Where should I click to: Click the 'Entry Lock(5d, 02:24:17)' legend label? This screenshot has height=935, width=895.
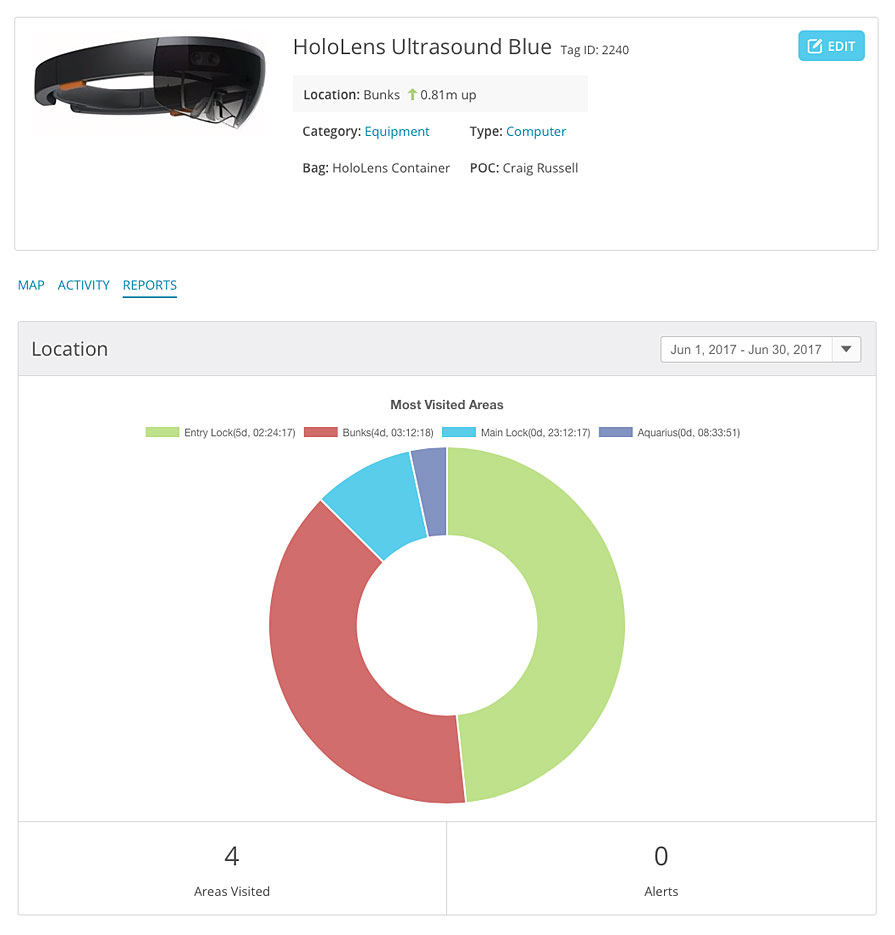coord(240,432)
